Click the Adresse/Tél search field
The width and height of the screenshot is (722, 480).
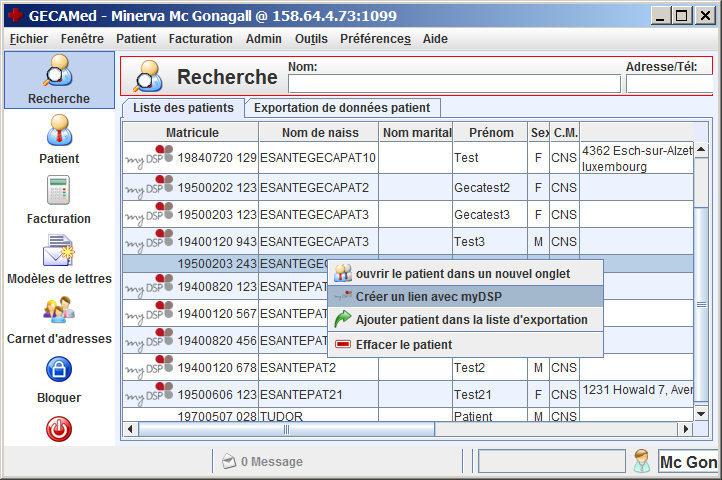click(x=668, y=83)
